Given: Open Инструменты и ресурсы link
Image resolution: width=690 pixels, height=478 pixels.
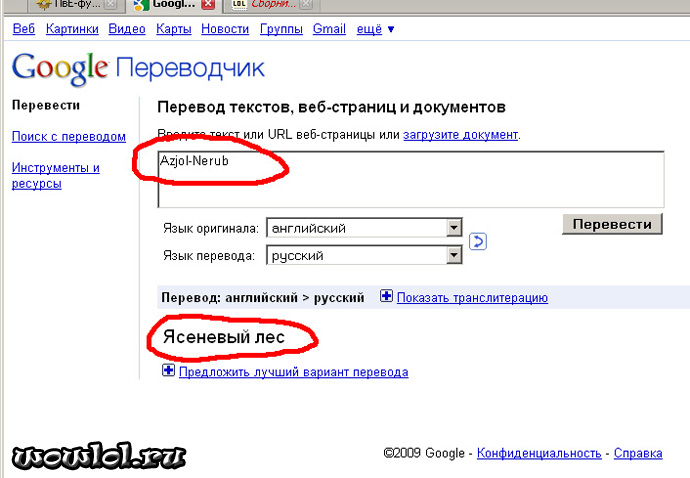Looking at the screenshot, I should click(55, 175).
